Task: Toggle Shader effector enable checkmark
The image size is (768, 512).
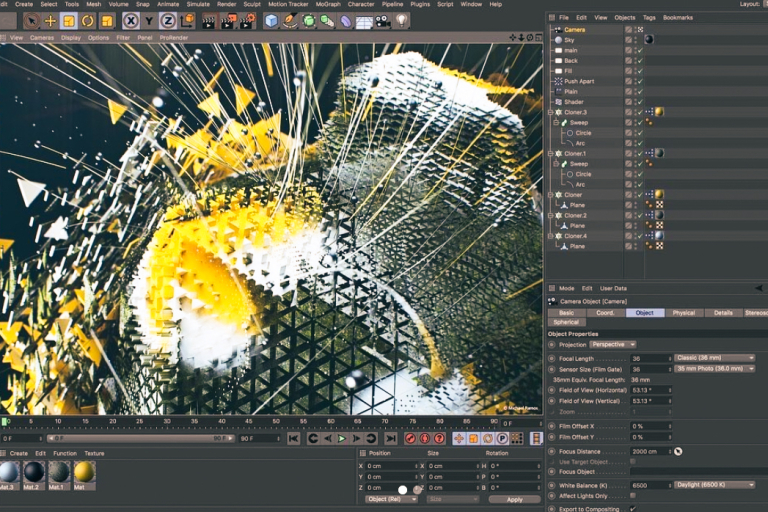Action: [640, 102]
